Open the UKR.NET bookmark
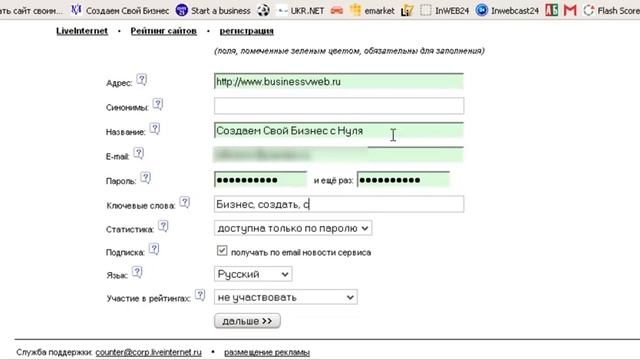This screenshot has height=360, width=640. (x=300, y=11)
